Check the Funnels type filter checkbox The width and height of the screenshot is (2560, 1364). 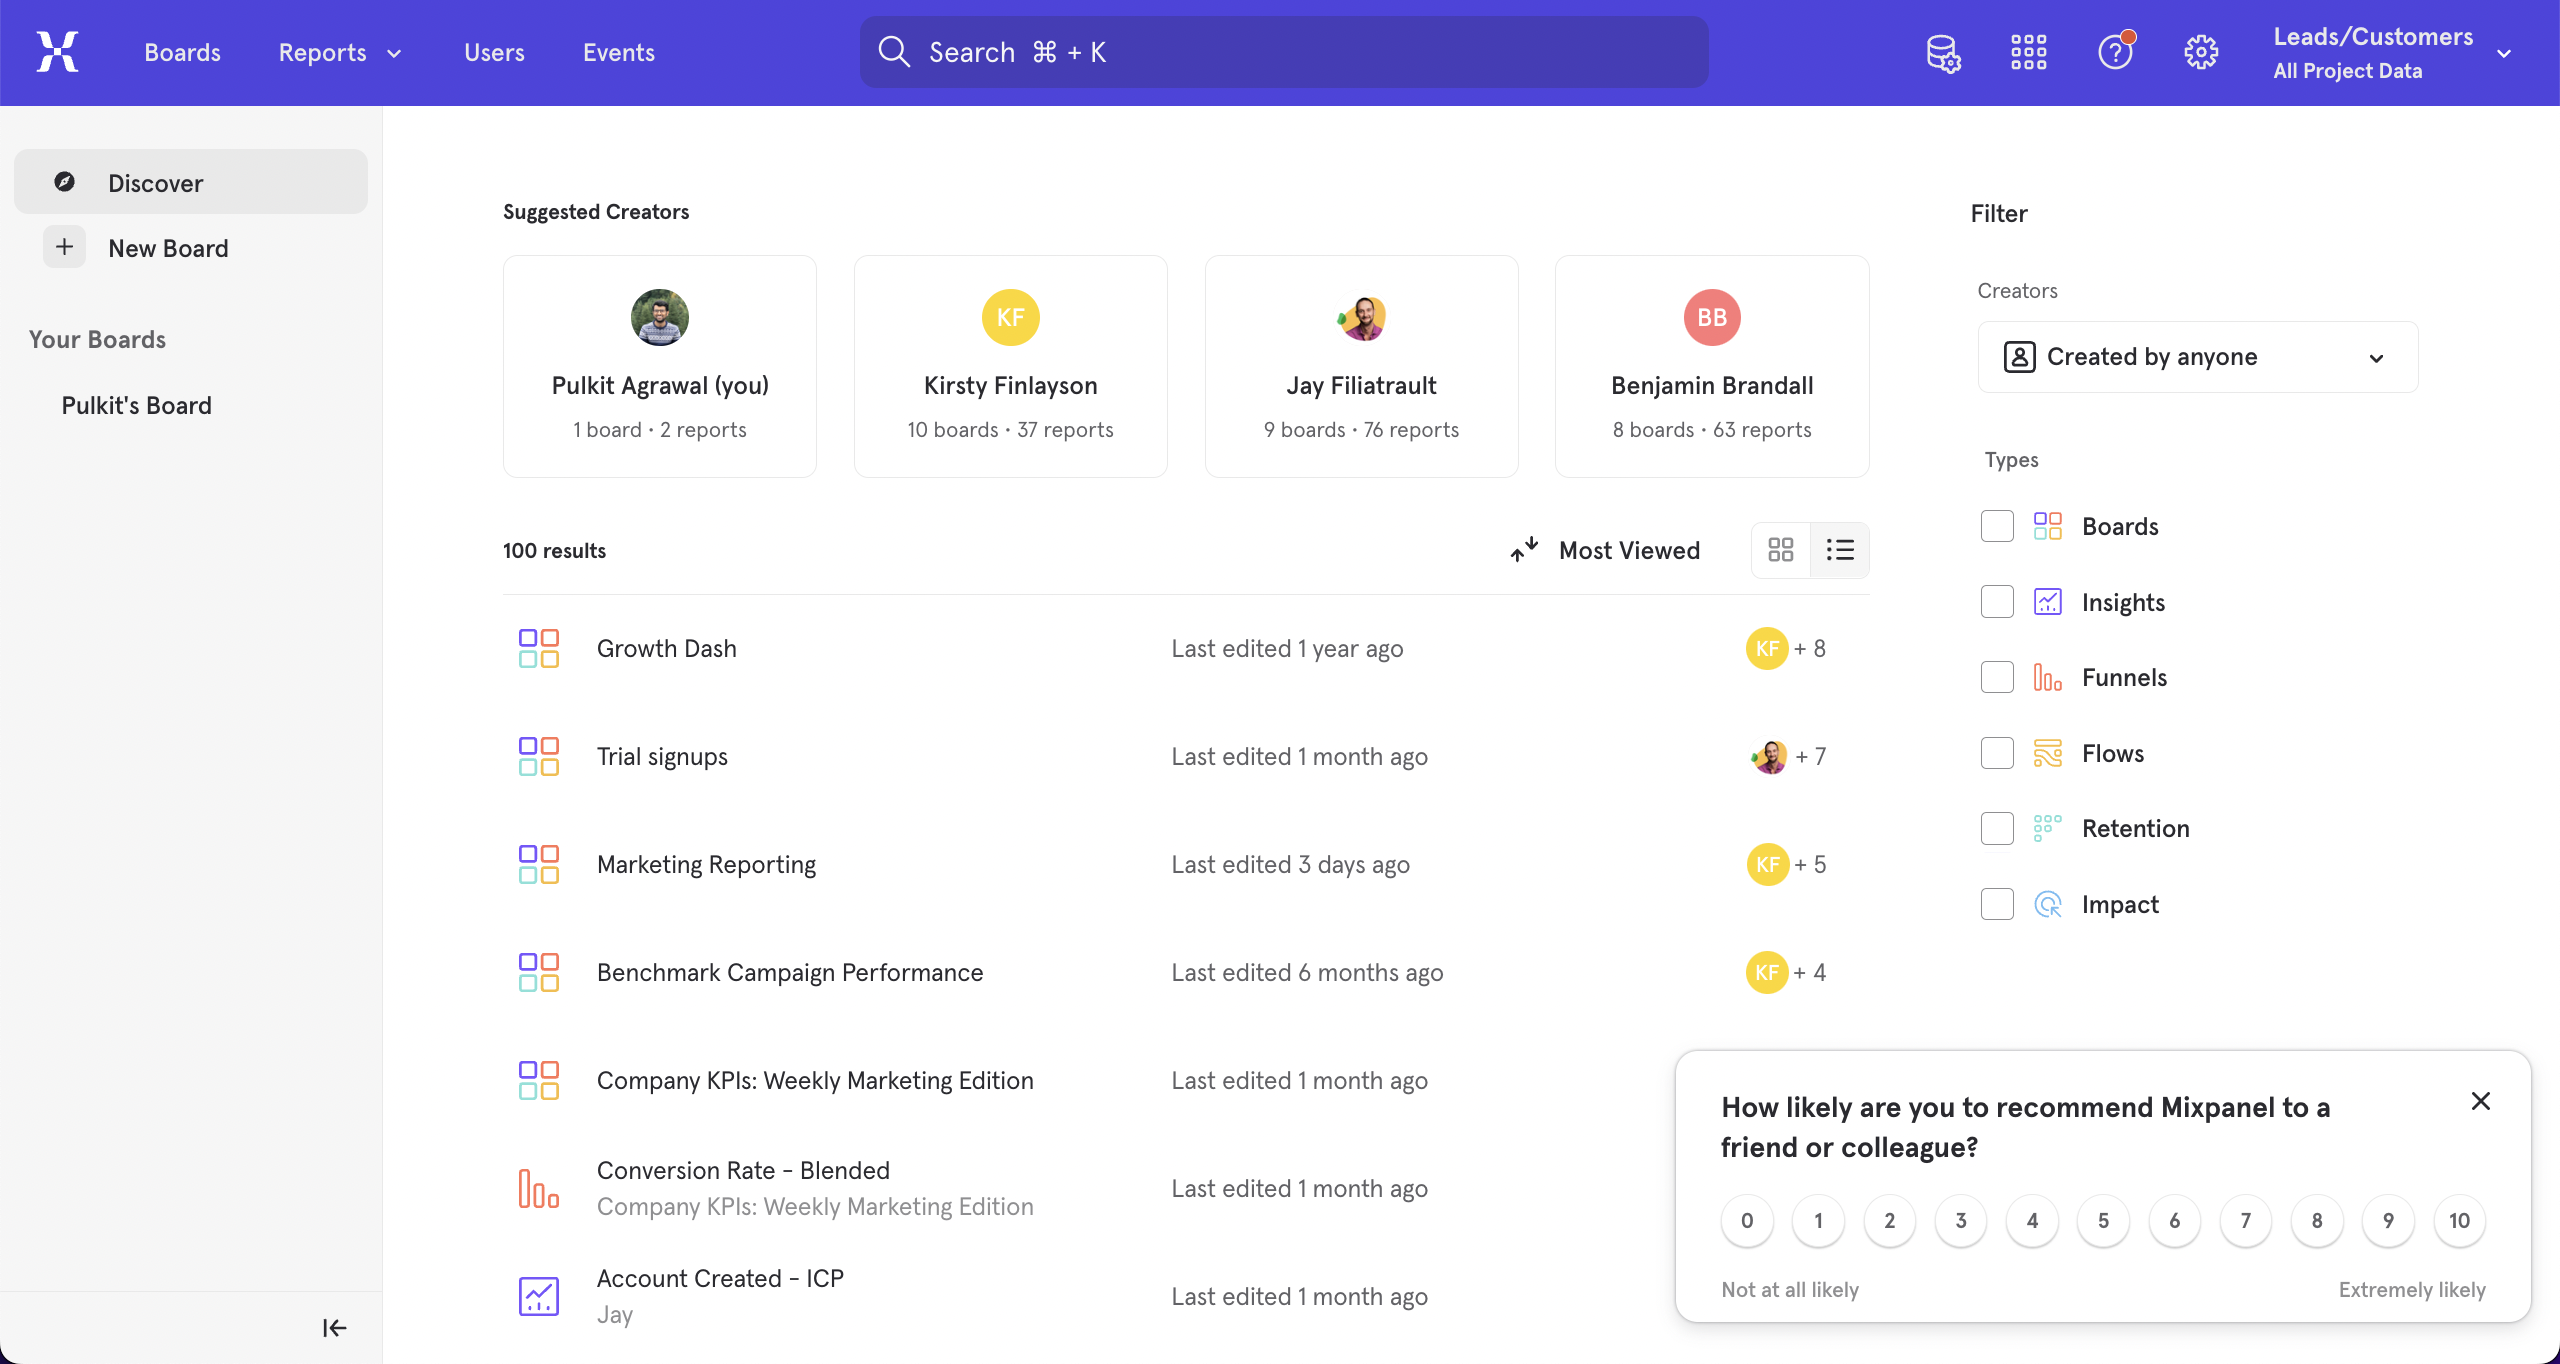tap(1997, 677)
